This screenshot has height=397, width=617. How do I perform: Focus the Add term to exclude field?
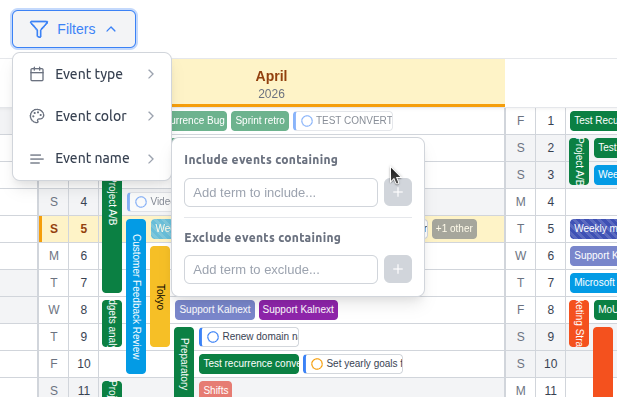point(281,270)
